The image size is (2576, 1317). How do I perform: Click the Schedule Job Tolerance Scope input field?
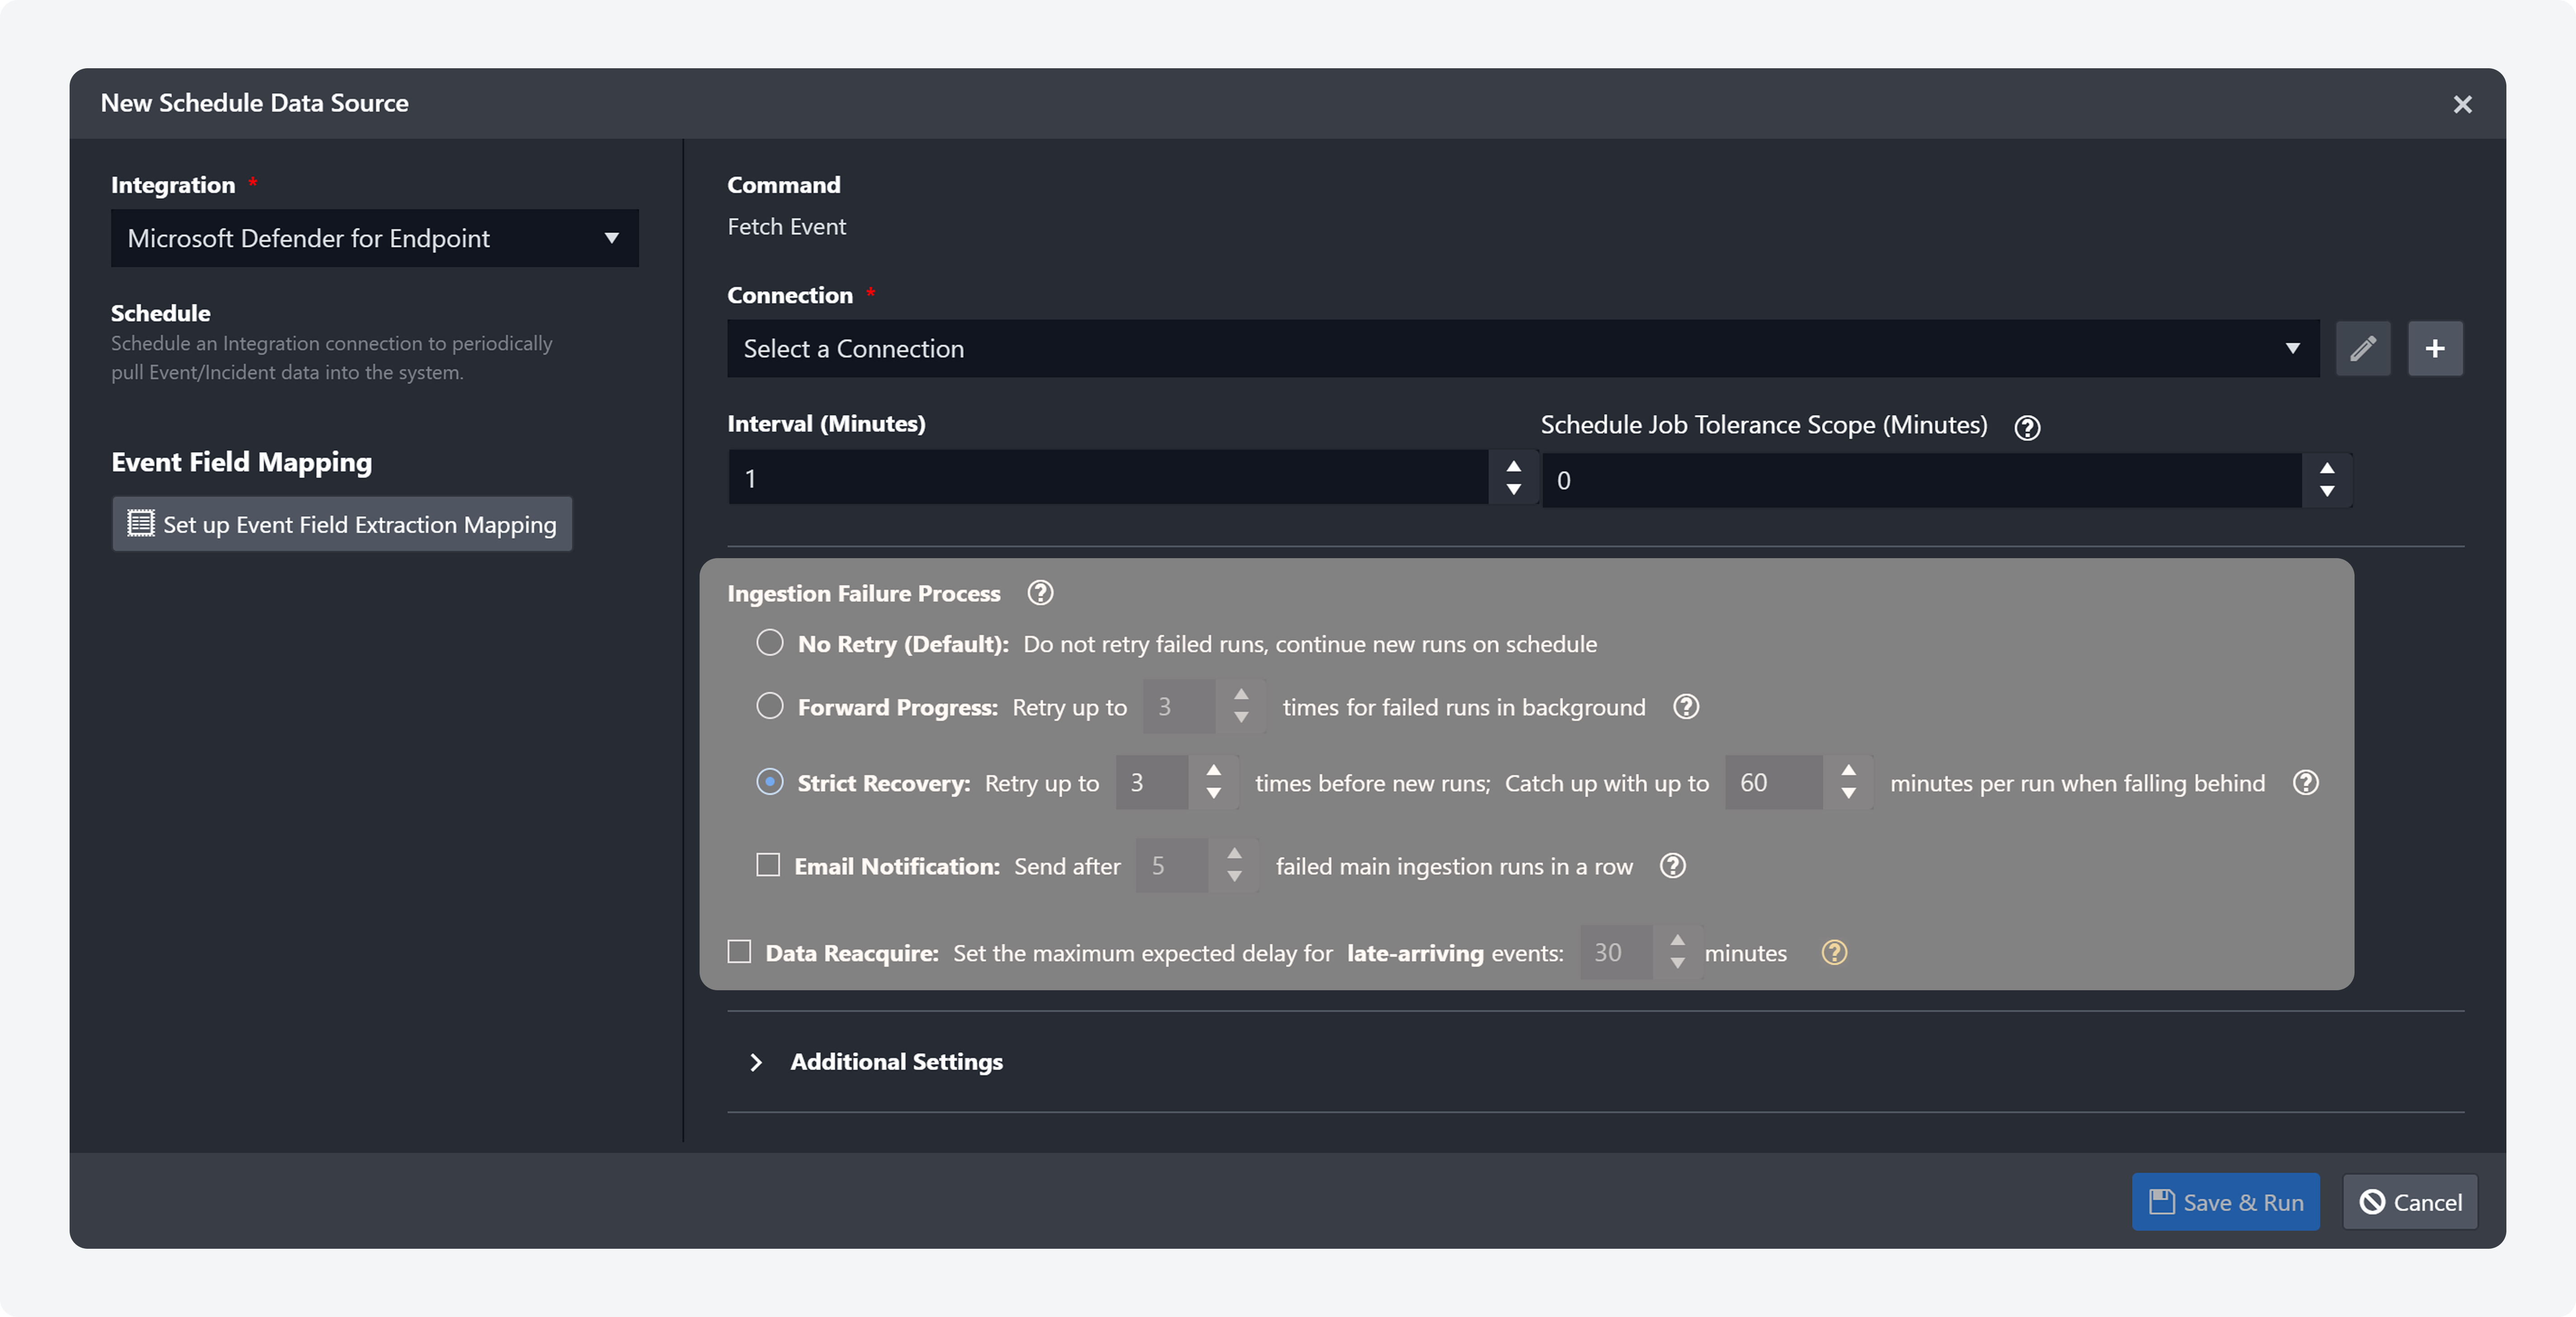click(1921, 481)
